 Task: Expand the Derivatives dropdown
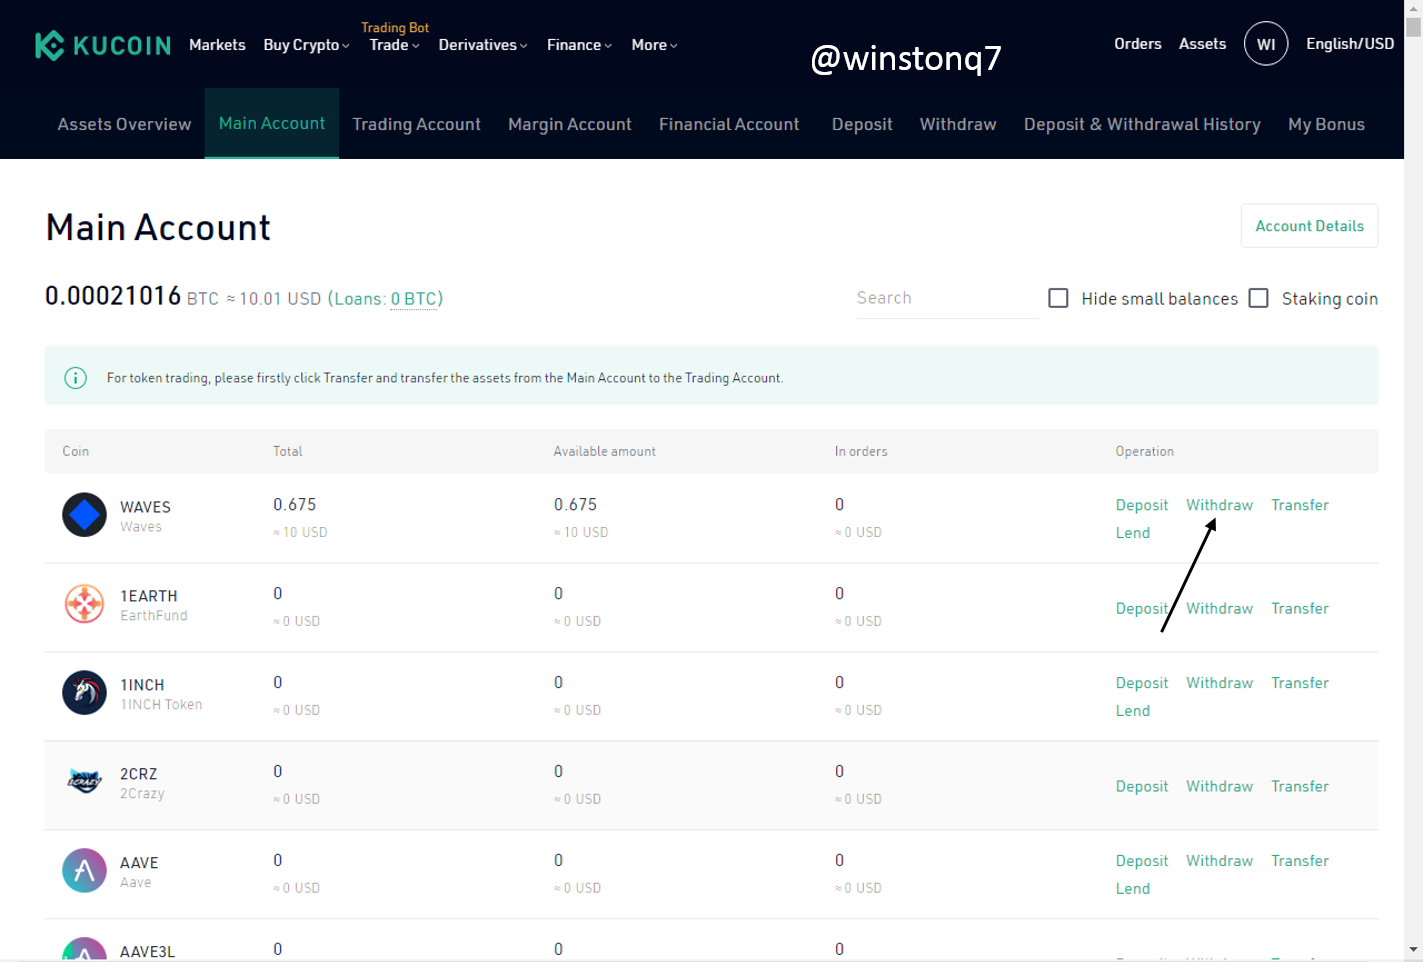tap(483, 45)
